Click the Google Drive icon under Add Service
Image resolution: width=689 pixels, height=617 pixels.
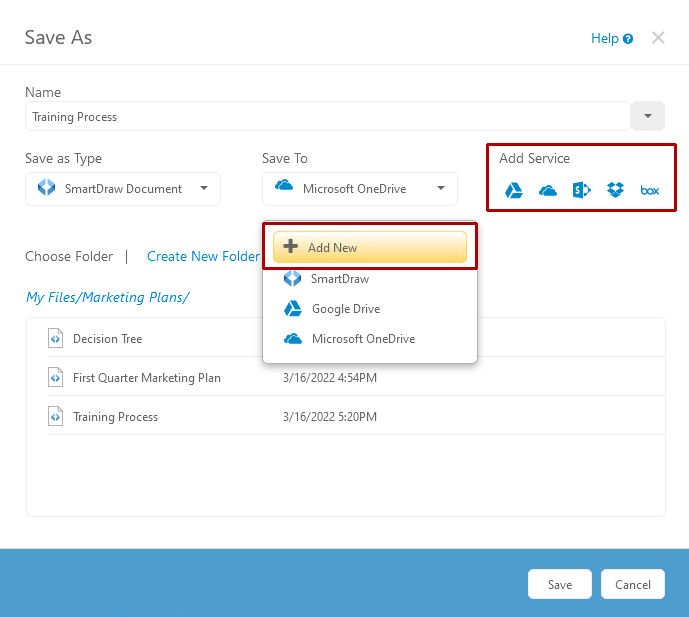click(x=514, y=190)
